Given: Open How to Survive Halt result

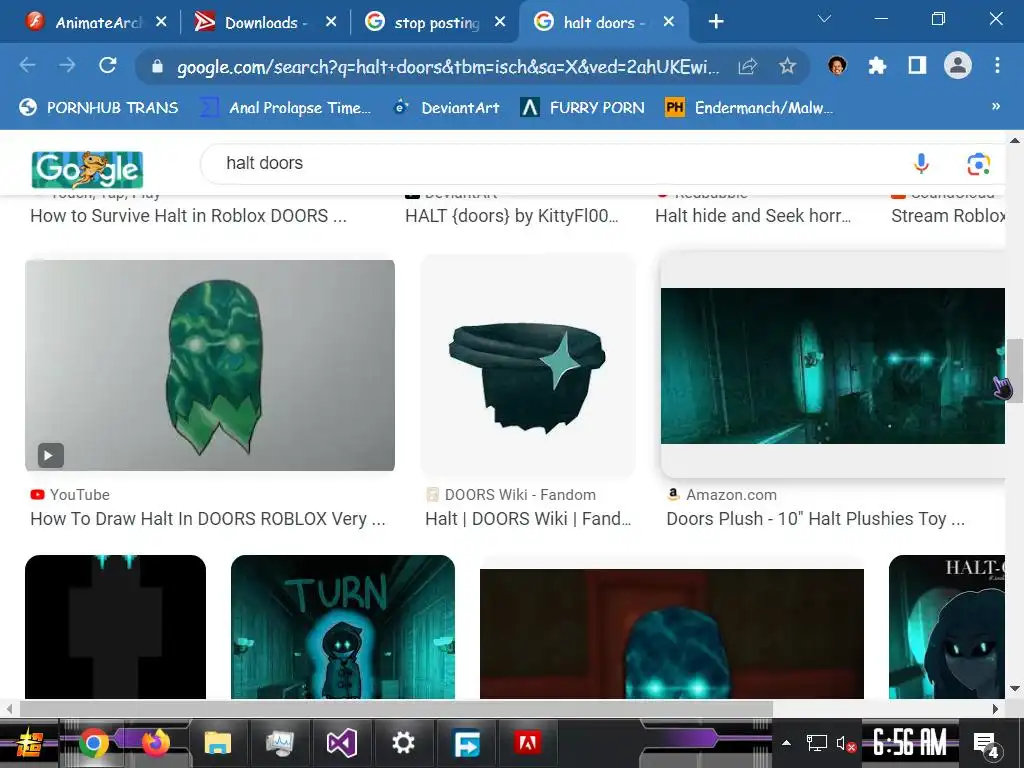Looking at the screenshot, I should pos(188,216).
